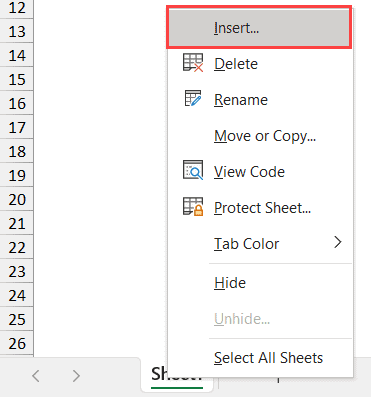Click the View Code magnifier icon
The width and height of the screenshot is (371, 397).
193,170
